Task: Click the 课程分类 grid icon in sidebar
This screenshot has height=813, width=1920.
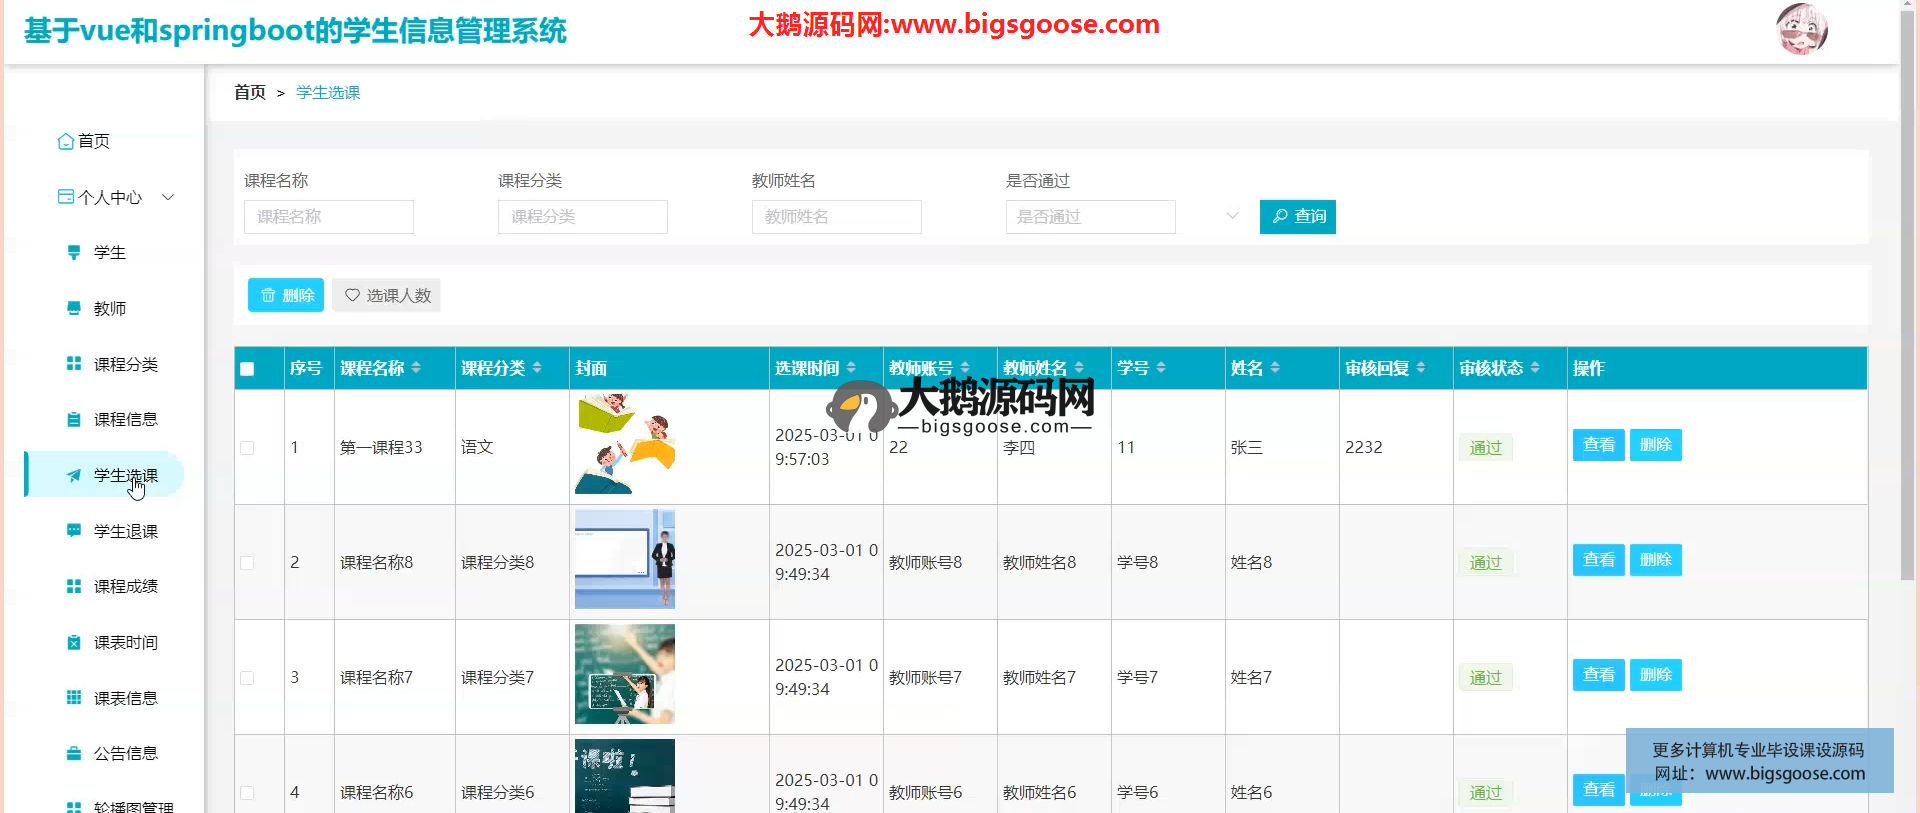Action: pos(73,364)
